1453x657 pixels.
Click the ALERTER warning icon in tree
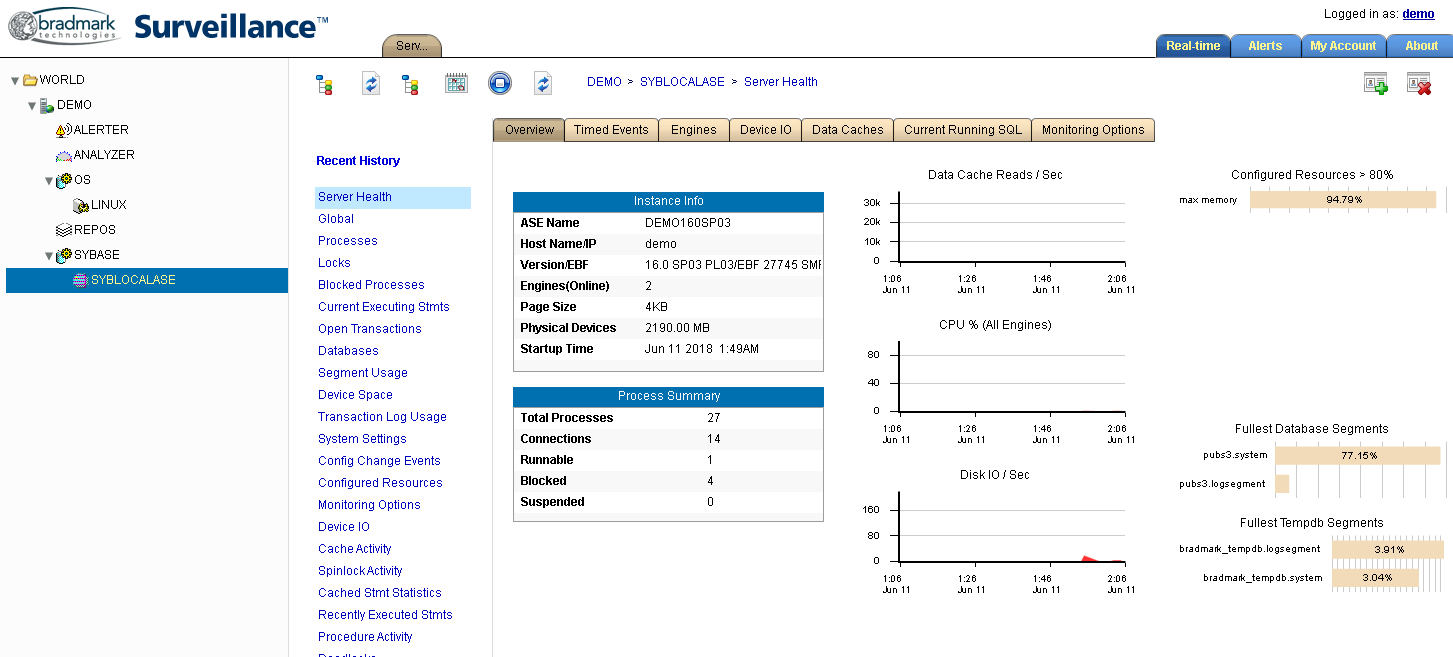[x=64, y=130]
